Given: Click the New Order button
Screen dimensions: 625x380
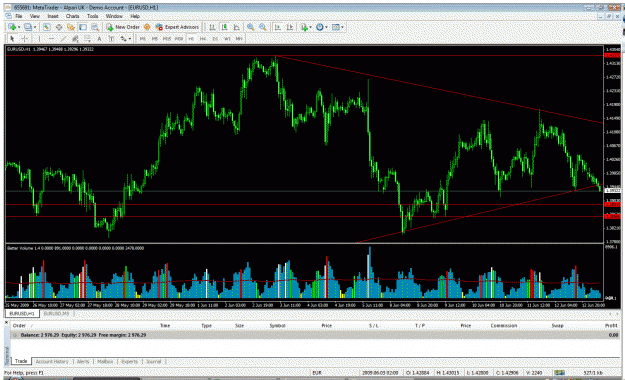Looking at the screenshot, I should 123,27.
